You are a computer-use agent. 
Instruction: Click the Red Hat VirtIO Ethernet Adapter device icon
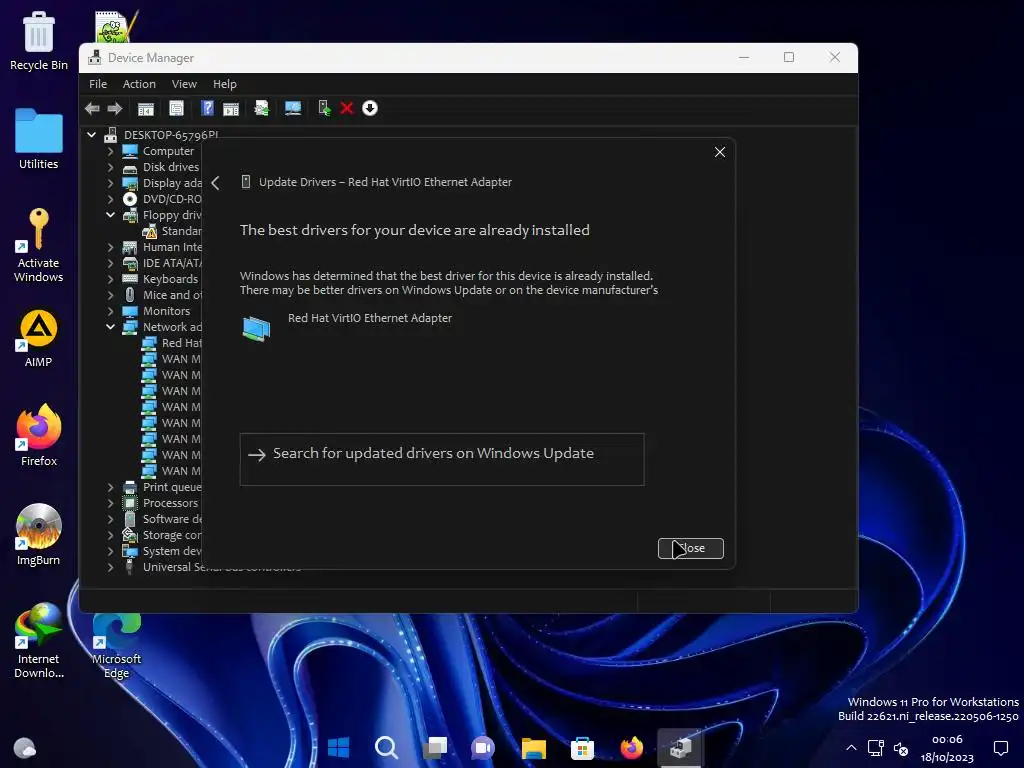[256, 328]
